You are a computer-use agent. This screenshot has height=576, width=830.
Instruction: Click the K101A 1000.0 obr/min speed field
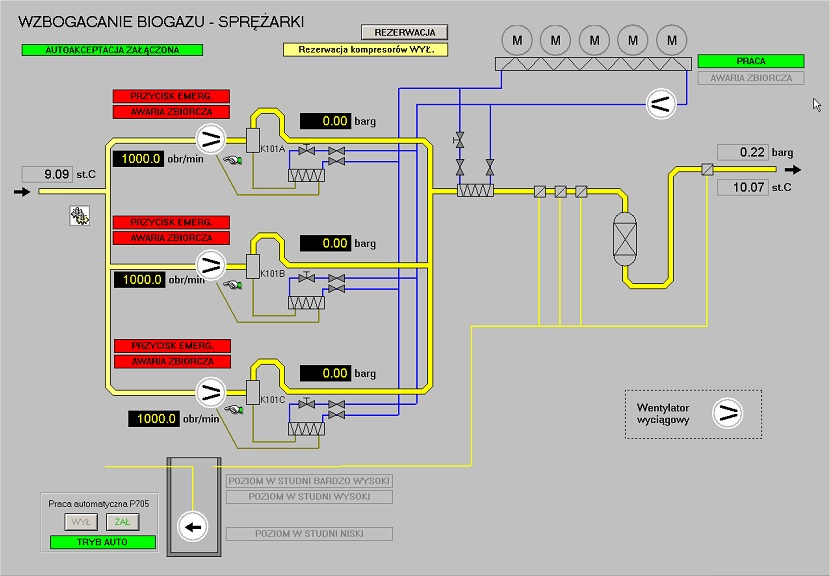pos(137,158)
